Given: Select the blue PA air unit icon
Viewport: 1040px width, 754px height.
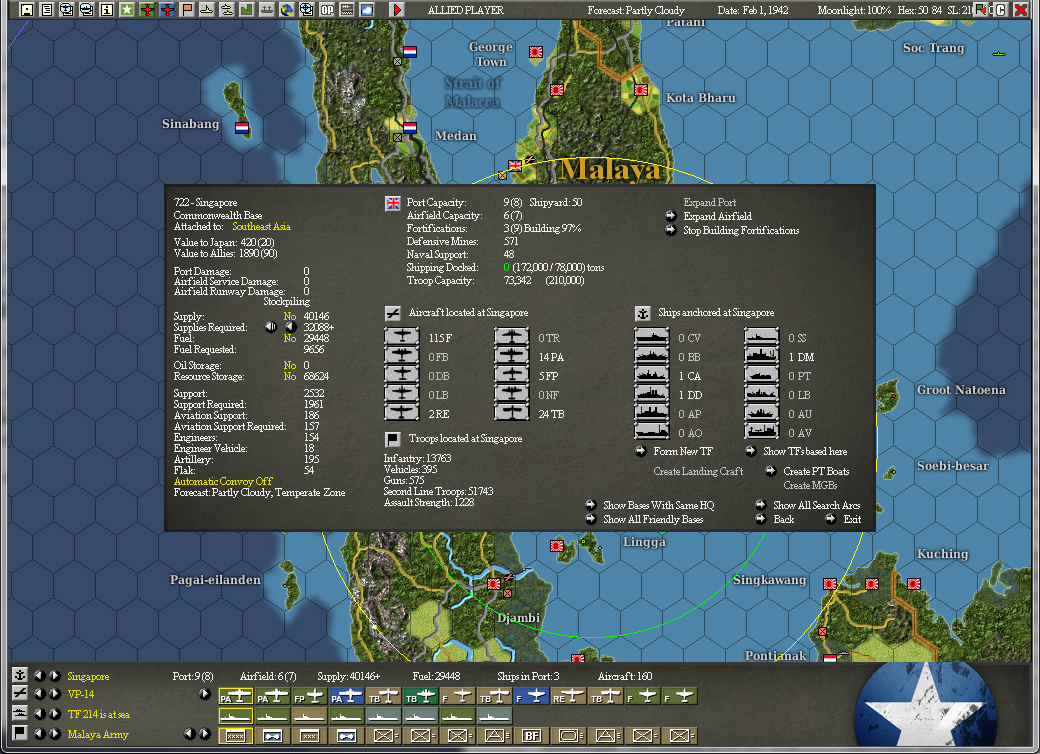Looking at the screenshot, I should tap(347, 696).
